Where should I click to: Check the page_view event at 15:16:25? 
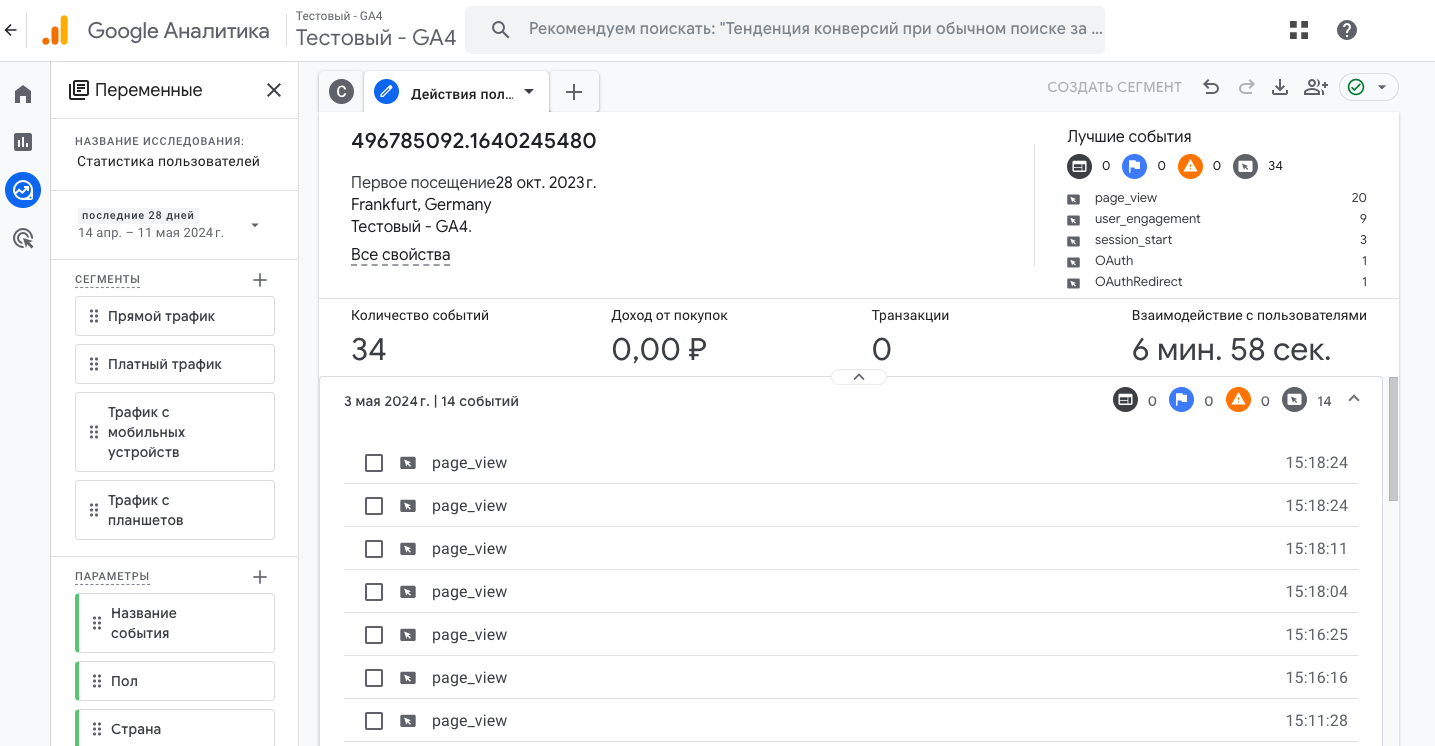(x=374, y=635)
